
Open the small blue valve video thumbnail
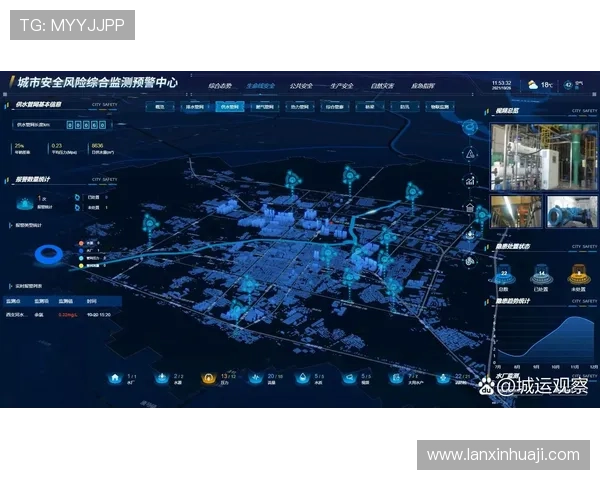tap(571, 211)
